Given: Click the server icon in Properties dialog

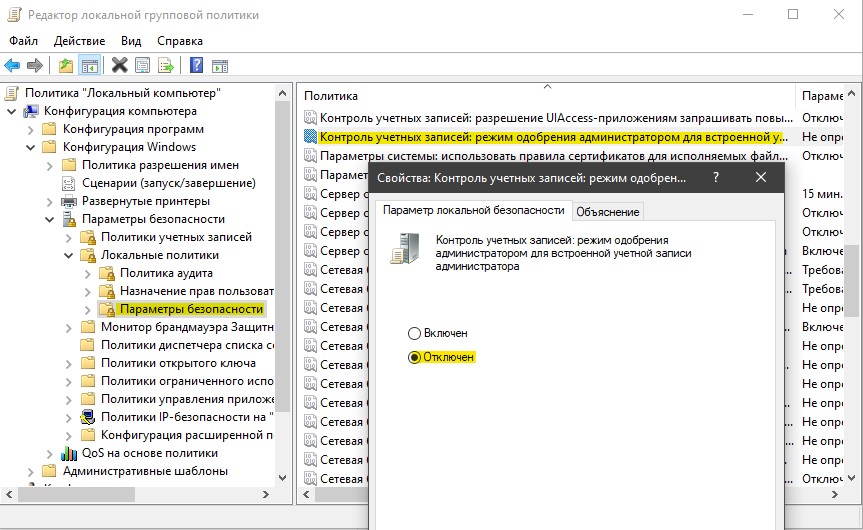Looking at the screenshot, I should [406, 248].
